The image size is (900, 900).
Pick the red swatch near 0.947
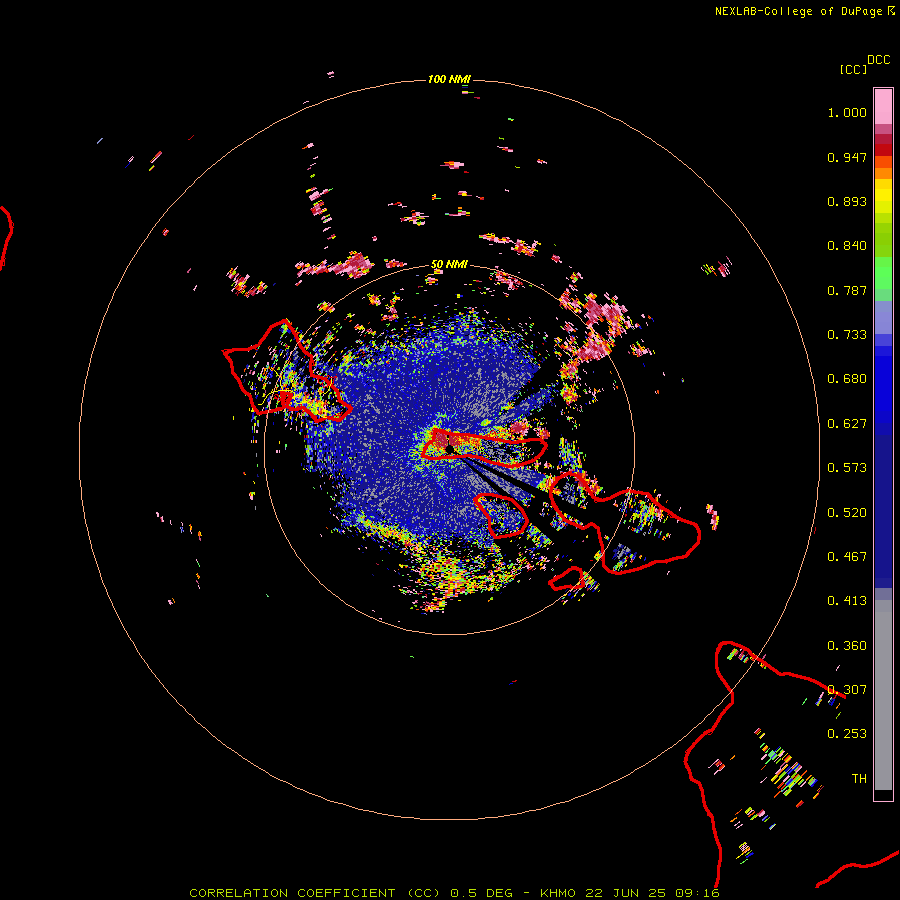[x=883, y=150]
